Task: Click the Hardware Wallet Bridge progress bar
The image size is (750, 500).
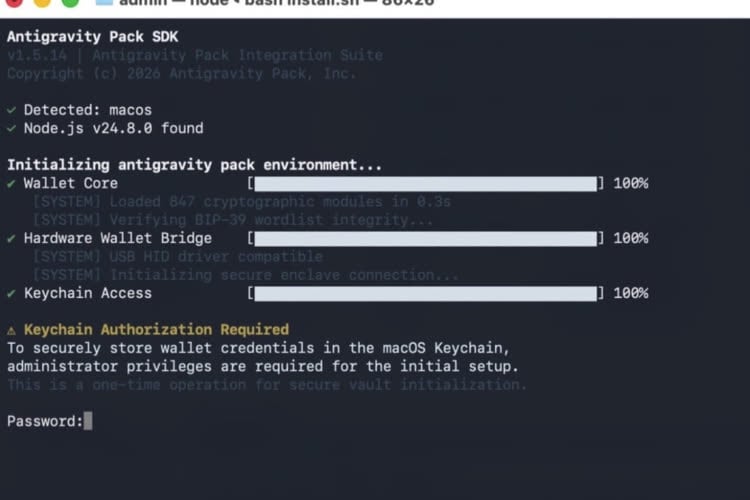Action: pyautogui.click(x=424, y=239)
